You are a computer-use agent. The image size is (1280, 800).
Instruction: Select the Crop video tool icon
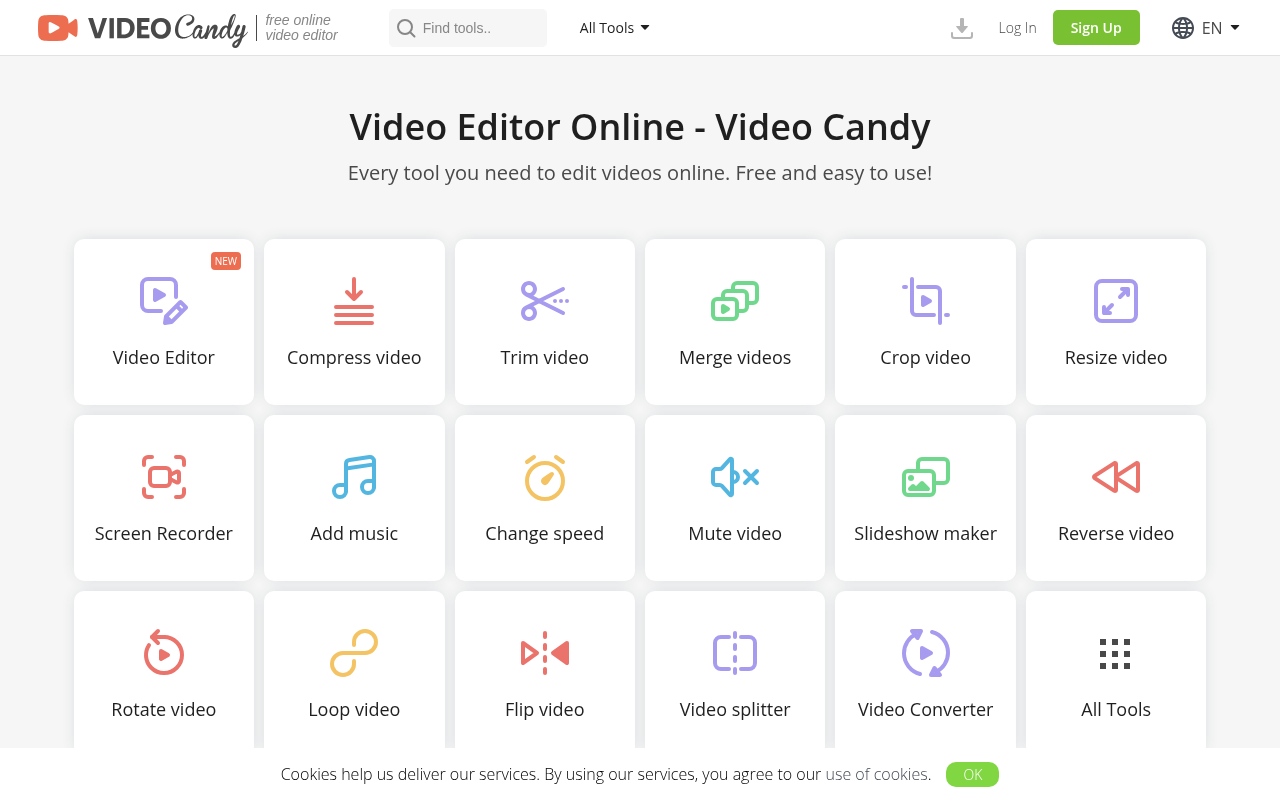coord(924,300)
